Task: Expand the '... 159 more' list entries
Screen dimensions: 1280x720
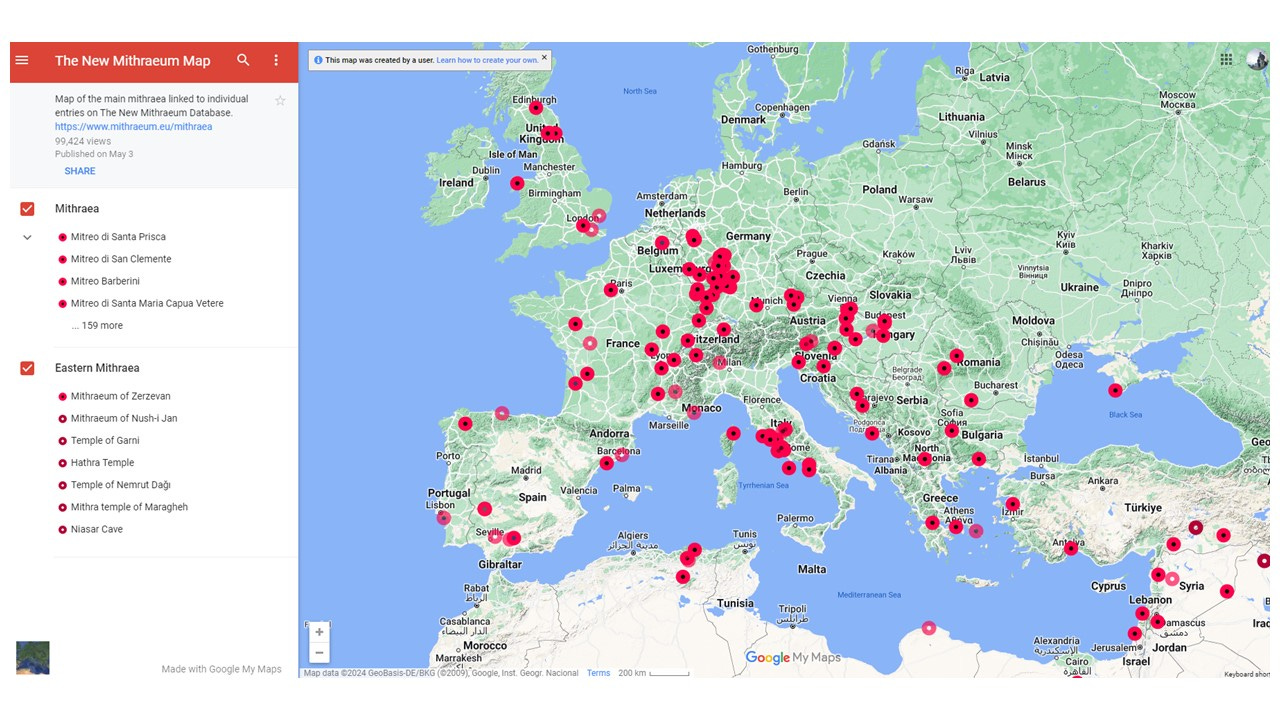Action: 97,325
